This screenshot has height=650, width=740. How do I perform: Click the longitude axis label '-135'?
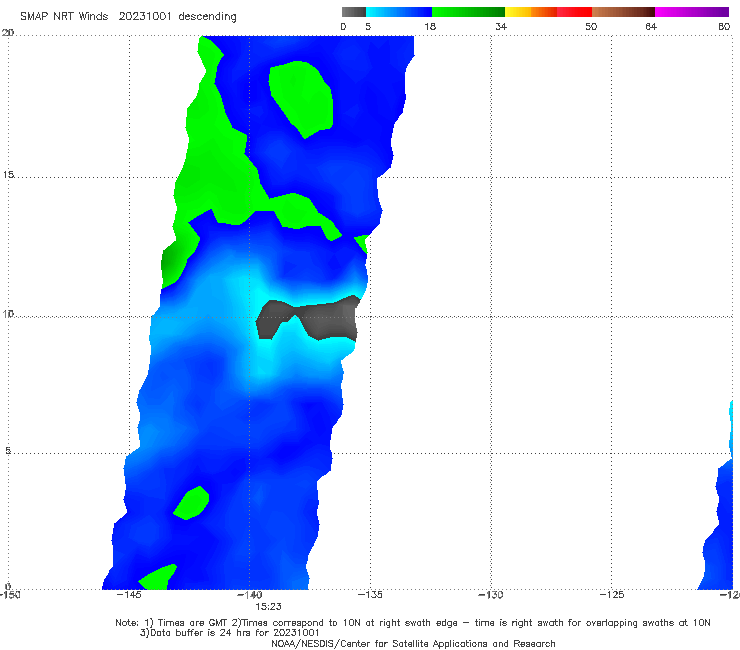(370, 595)
